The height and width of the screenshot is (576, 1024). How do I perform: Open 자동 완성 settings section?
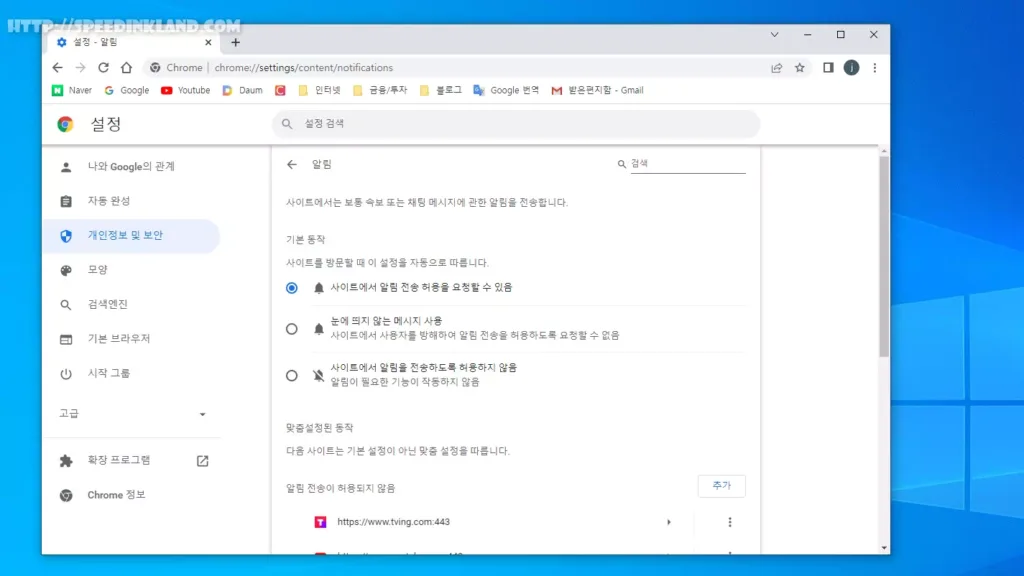coord(131,201)
